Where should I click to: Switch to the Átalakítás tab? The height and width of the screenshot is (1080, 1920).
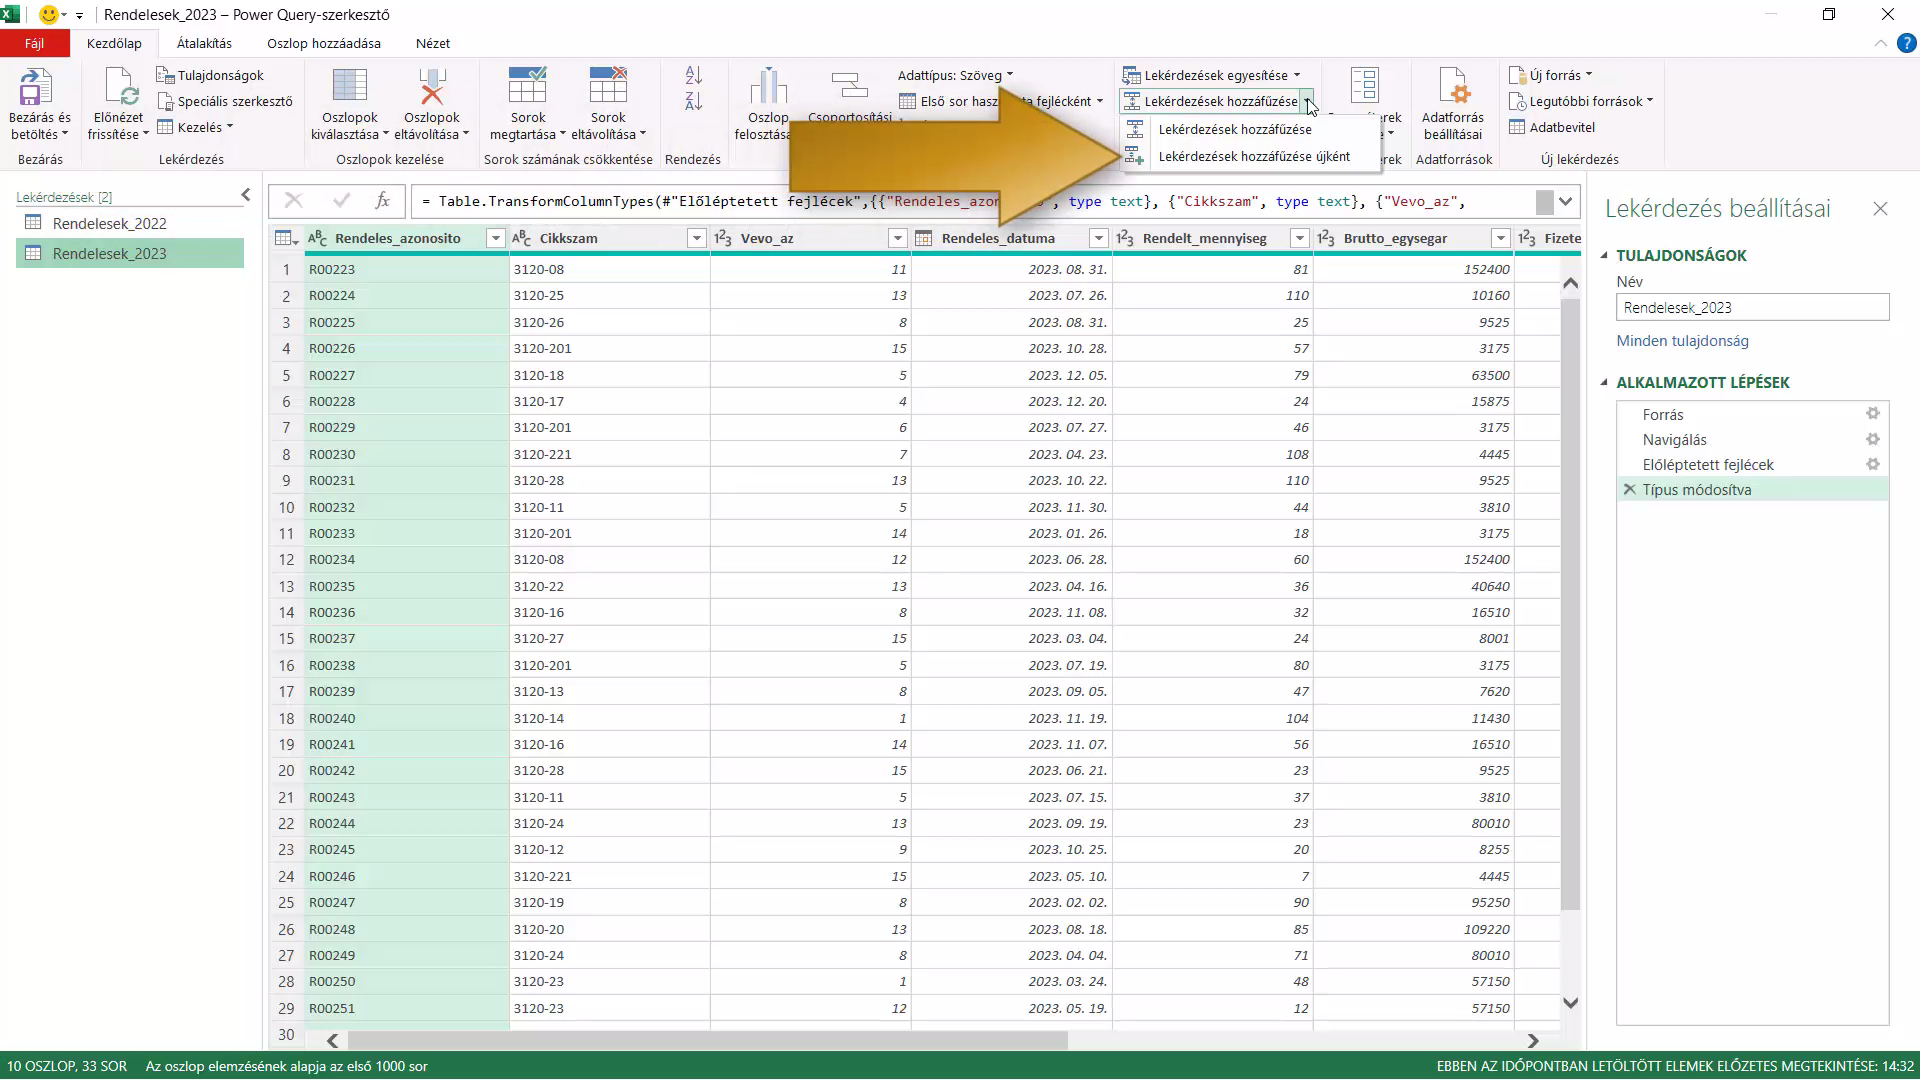pyautogui.click(x=204, y=43)
